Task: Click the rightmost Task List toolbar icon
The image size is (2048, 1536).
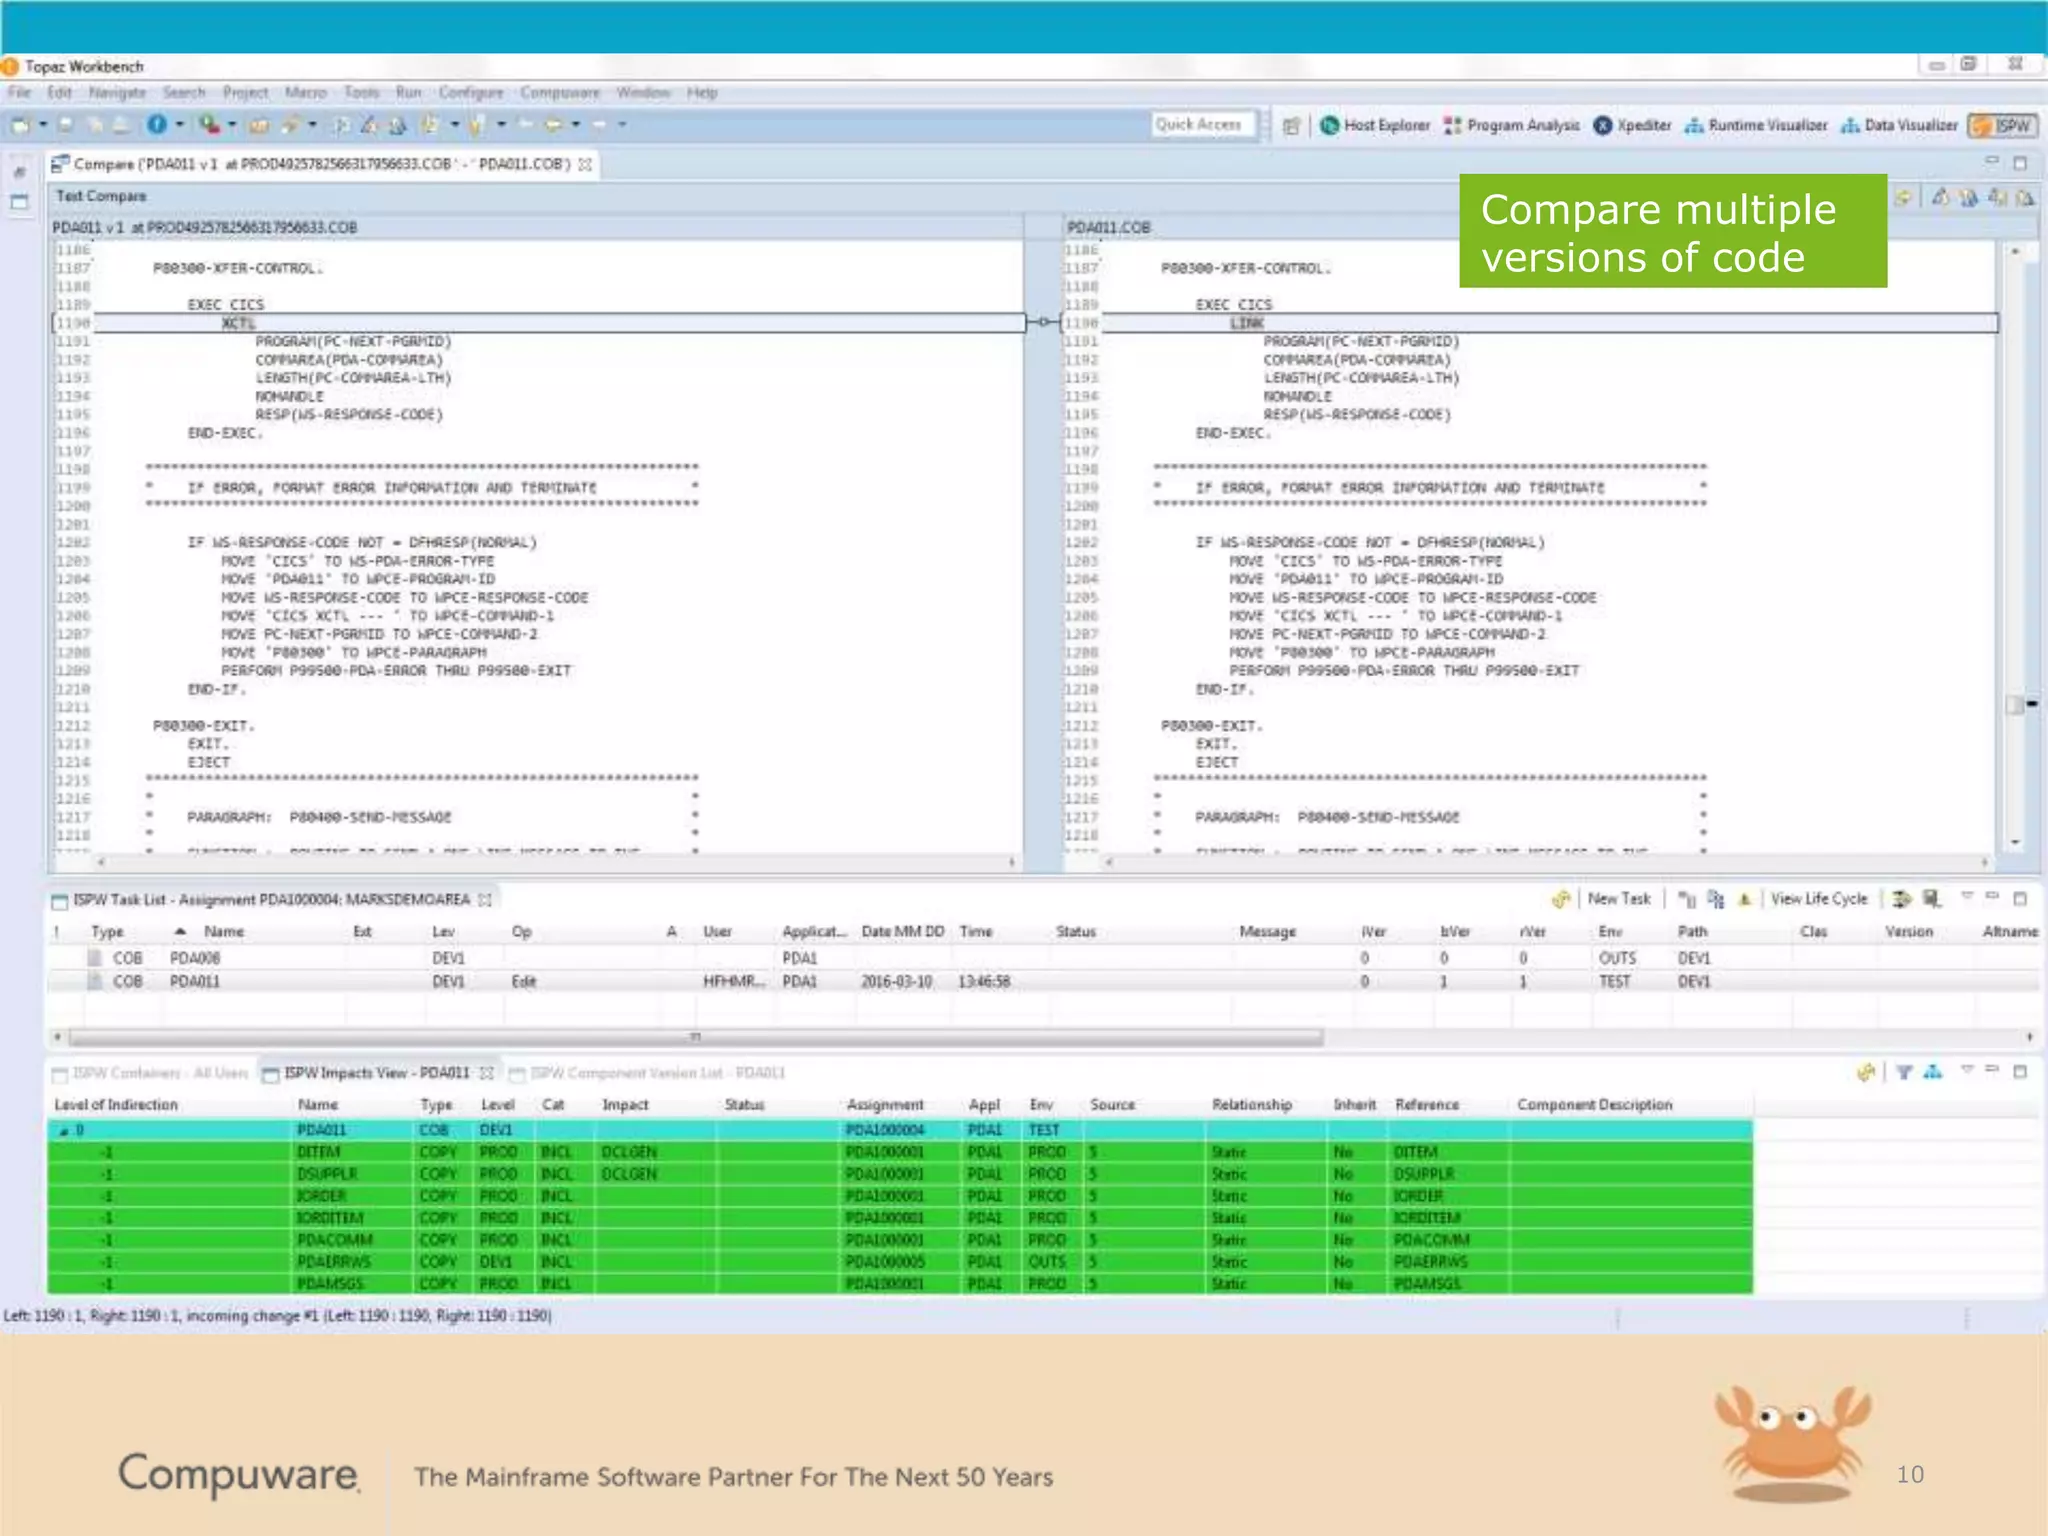Action: pyautogui.click(x=1932, y=899)
